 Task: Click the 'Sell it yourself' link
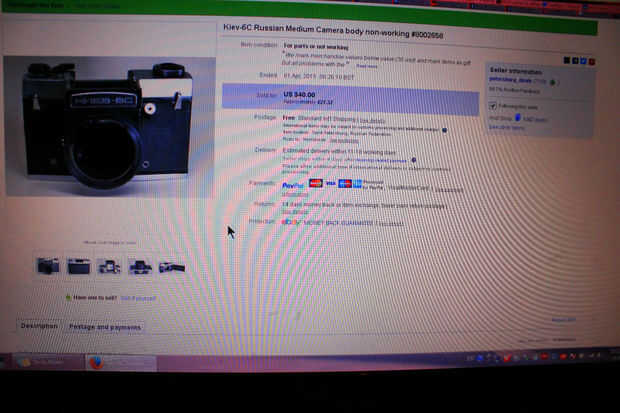point(138,298)
